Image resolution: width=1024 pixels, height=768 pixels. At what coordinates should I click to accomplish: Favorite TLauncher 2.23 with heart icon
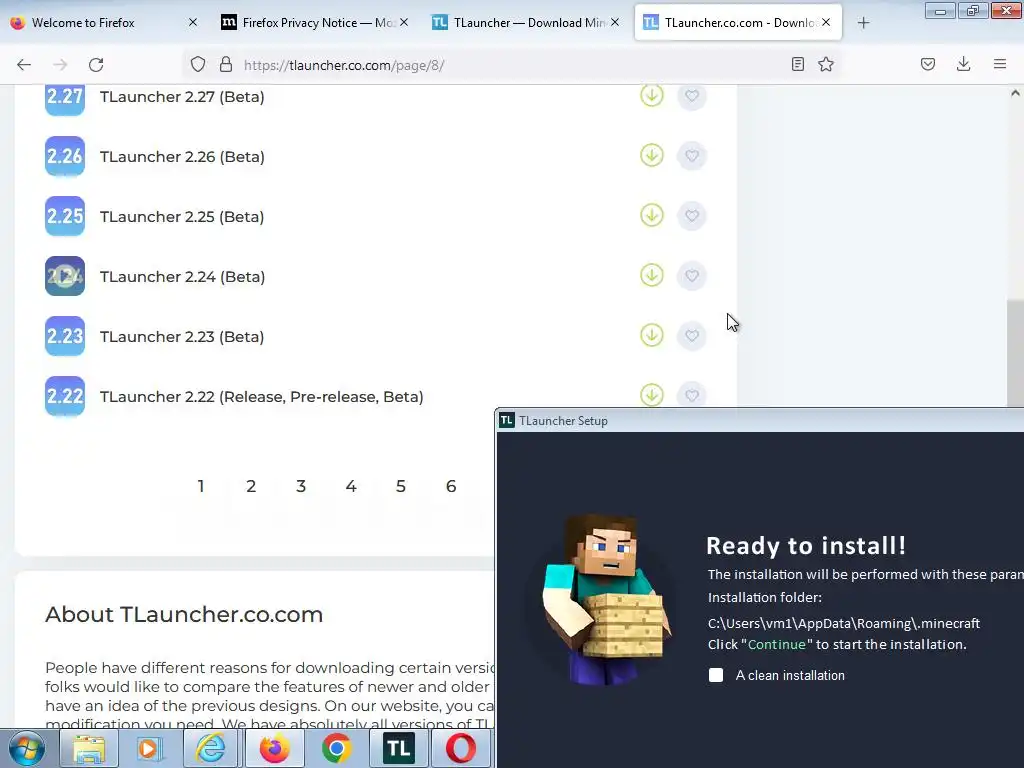tap(692, 336)
